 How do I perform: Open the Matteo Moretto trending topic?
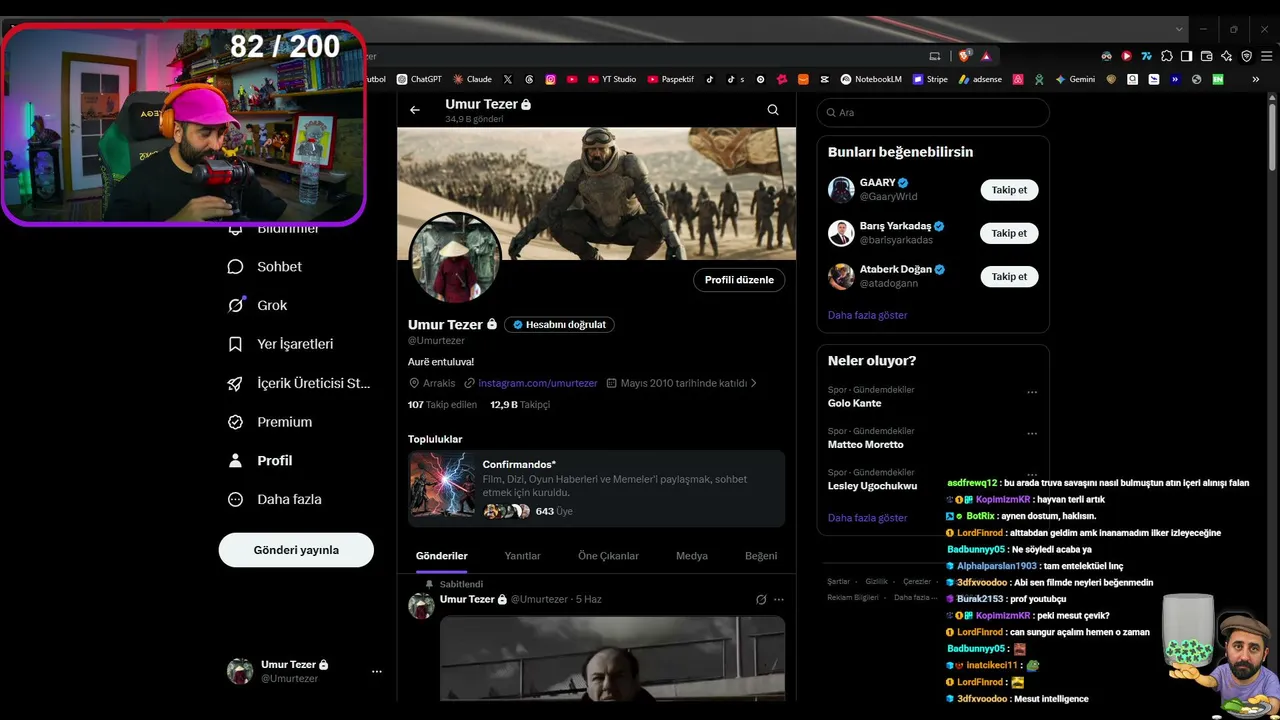pos(866,444)
